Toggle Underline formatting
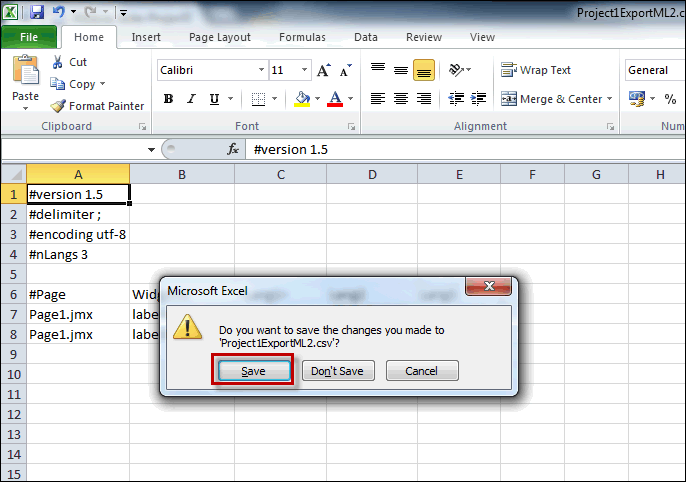 pos(214,99)
